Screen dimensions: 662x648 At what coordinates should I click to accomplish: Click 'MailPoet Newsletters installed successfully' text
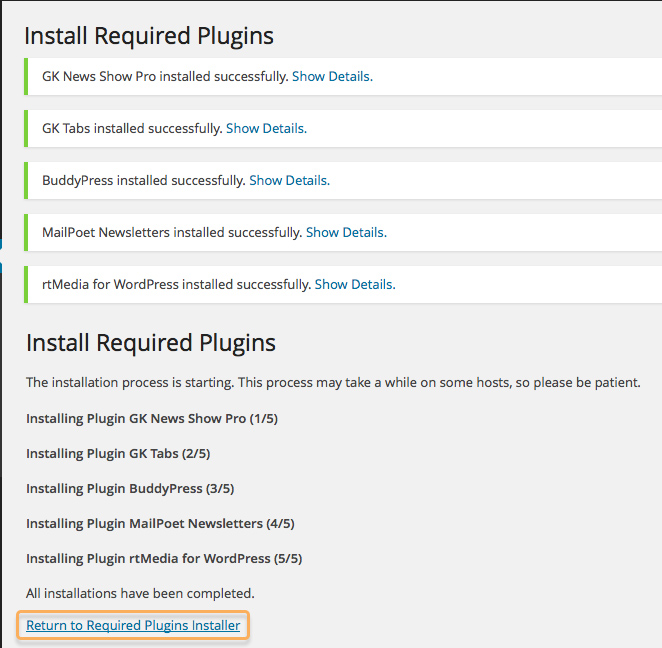click(x=172, y=232)
